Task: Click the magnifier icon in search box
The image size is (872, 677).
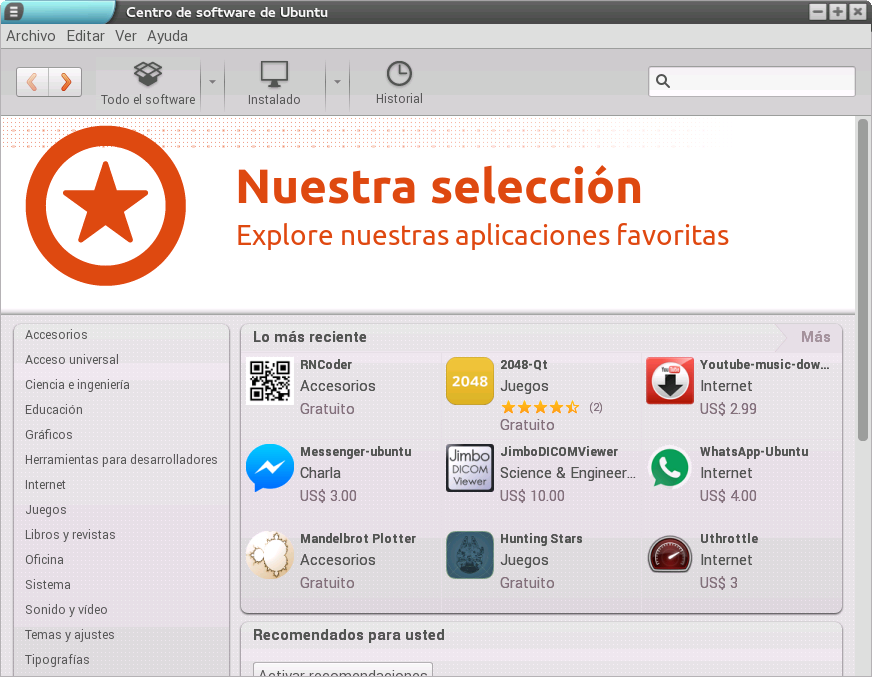Action: click(662, 81)
